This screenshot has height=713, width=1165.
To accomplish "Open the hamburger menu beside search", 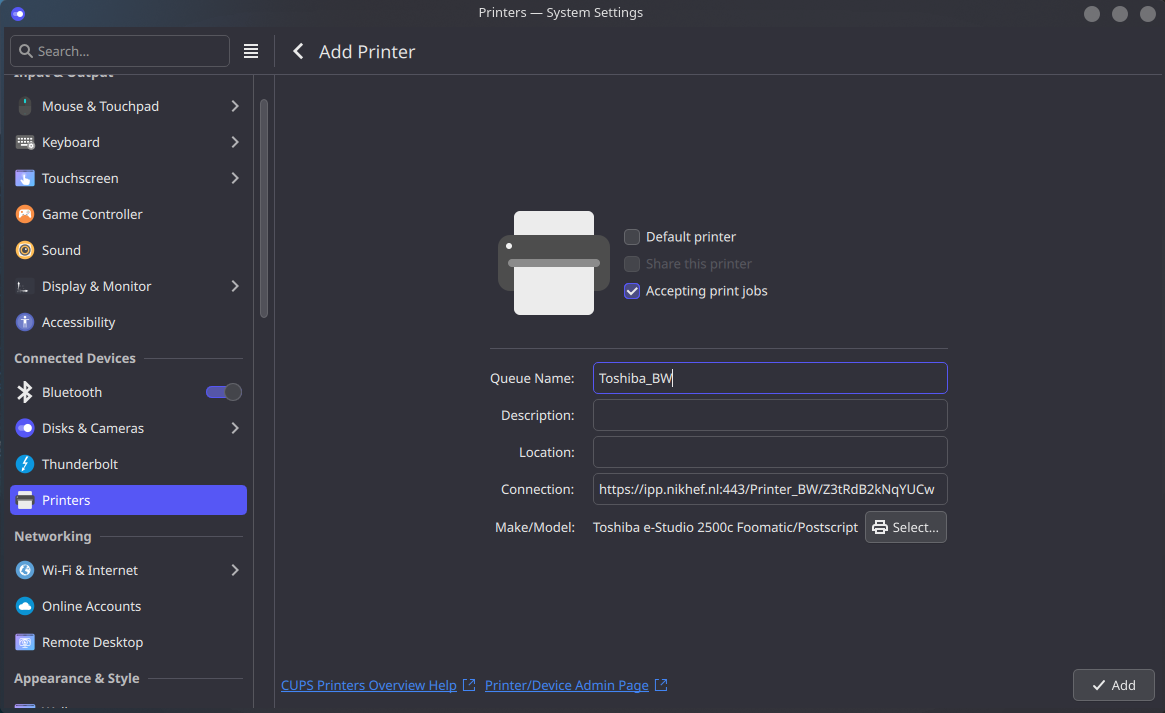I will coord(251,51).
